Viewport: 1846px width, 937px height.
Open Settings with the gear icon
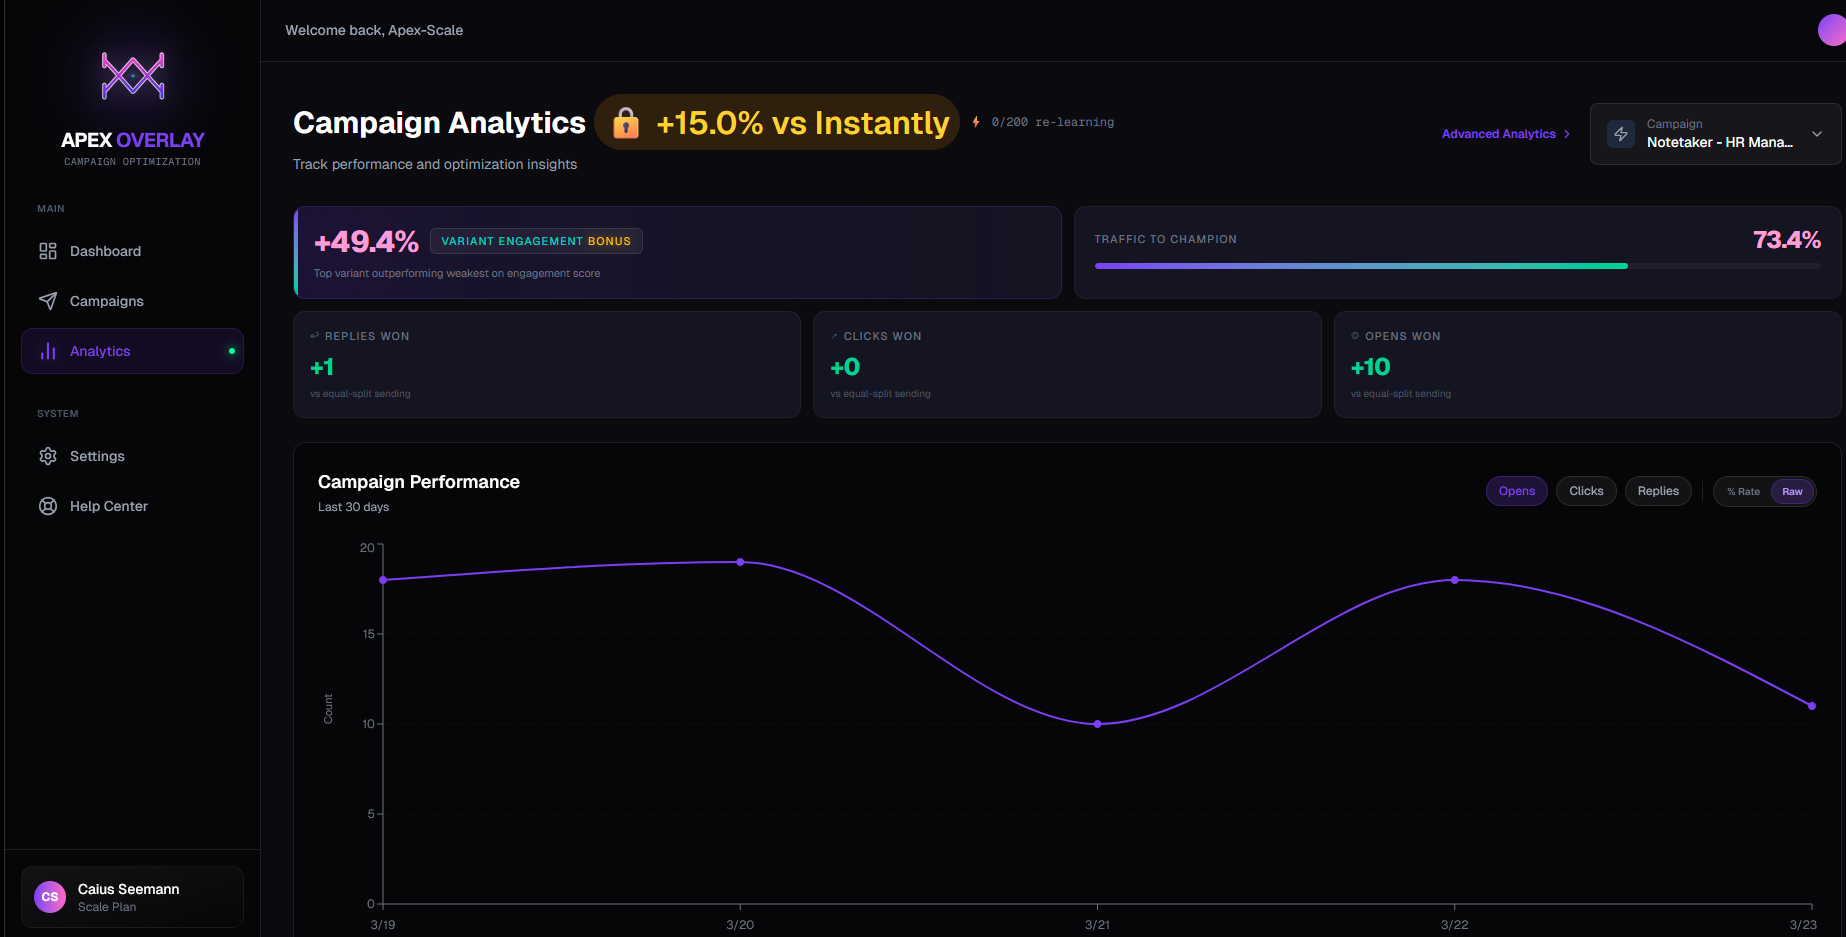[48, 455]
